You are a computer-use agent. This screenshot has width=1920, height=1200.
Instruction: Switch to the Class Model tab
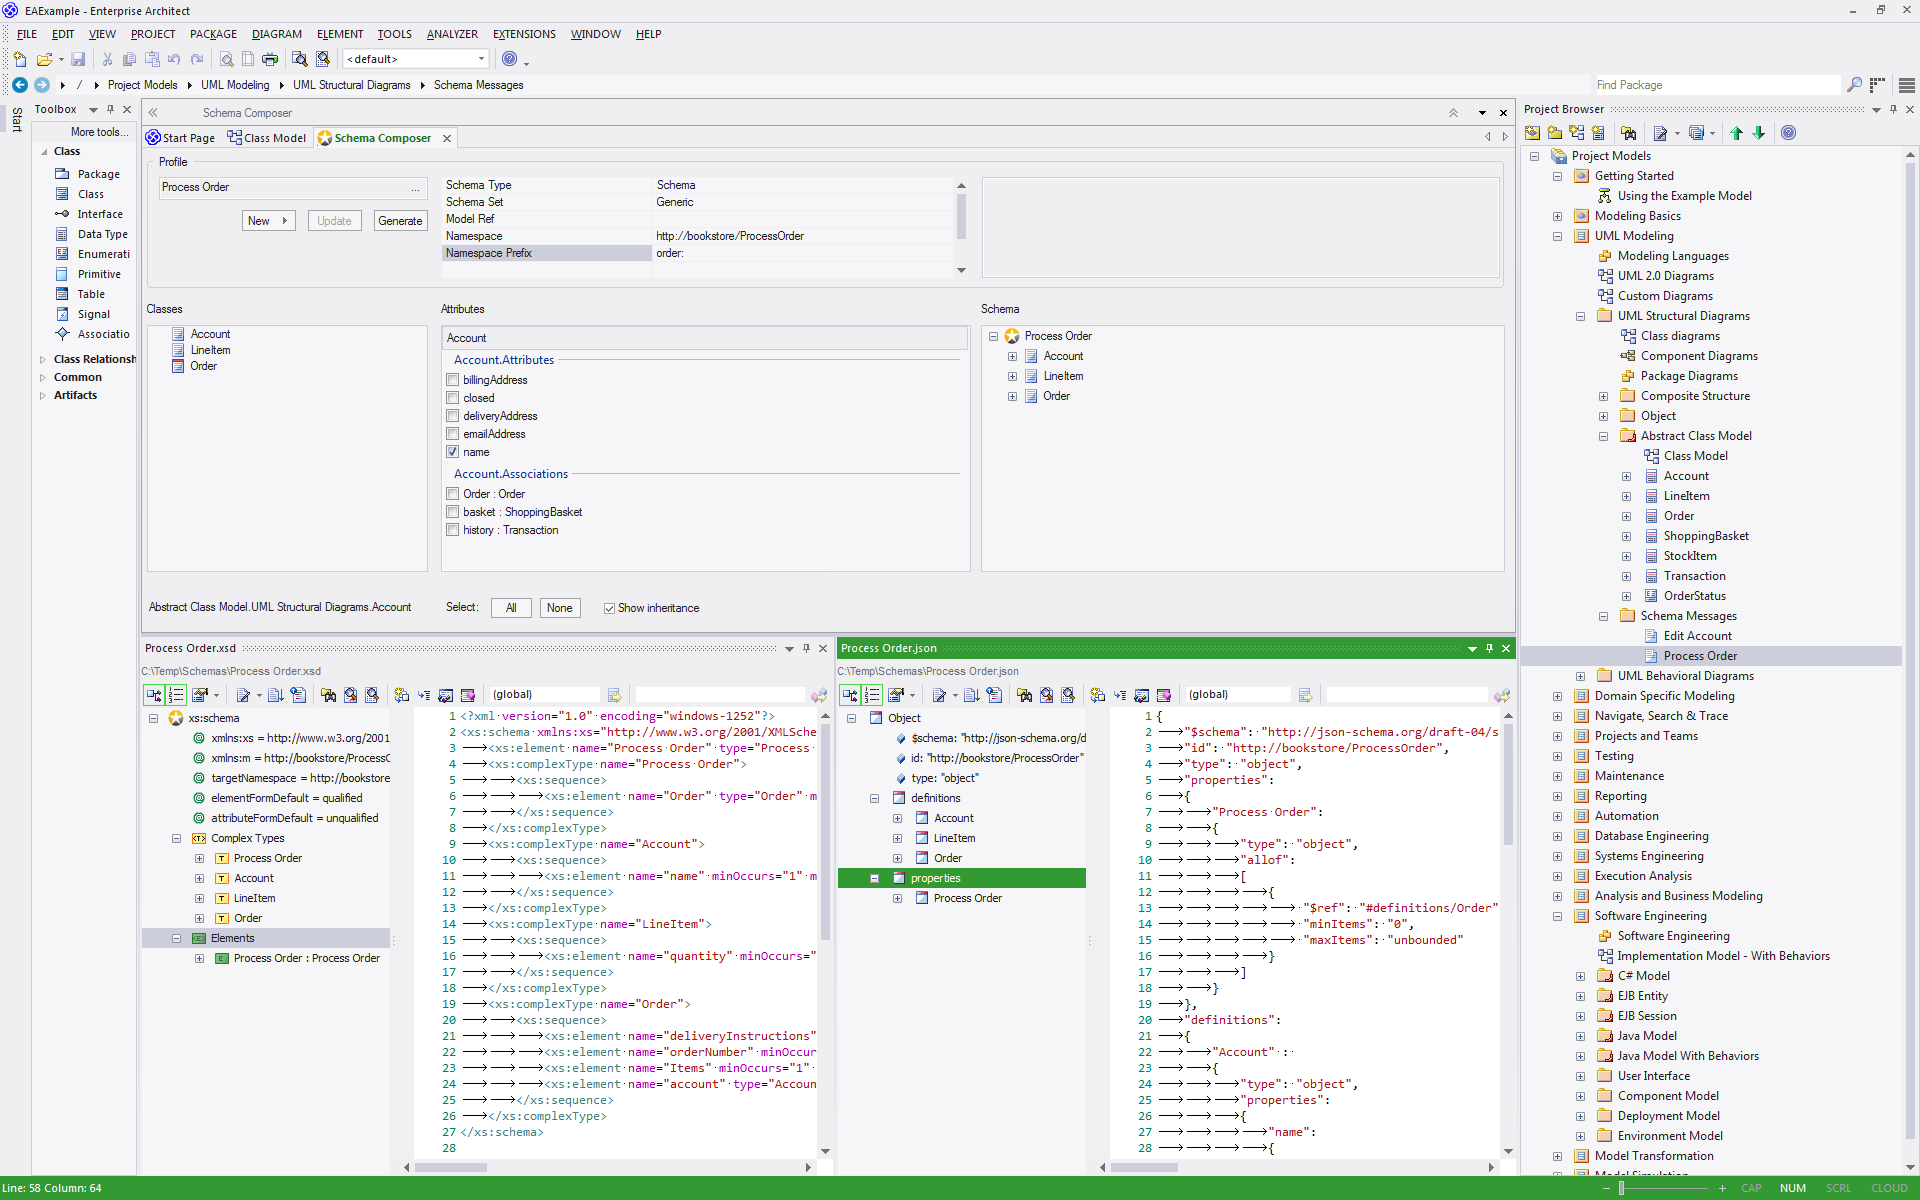click(267, 138)
